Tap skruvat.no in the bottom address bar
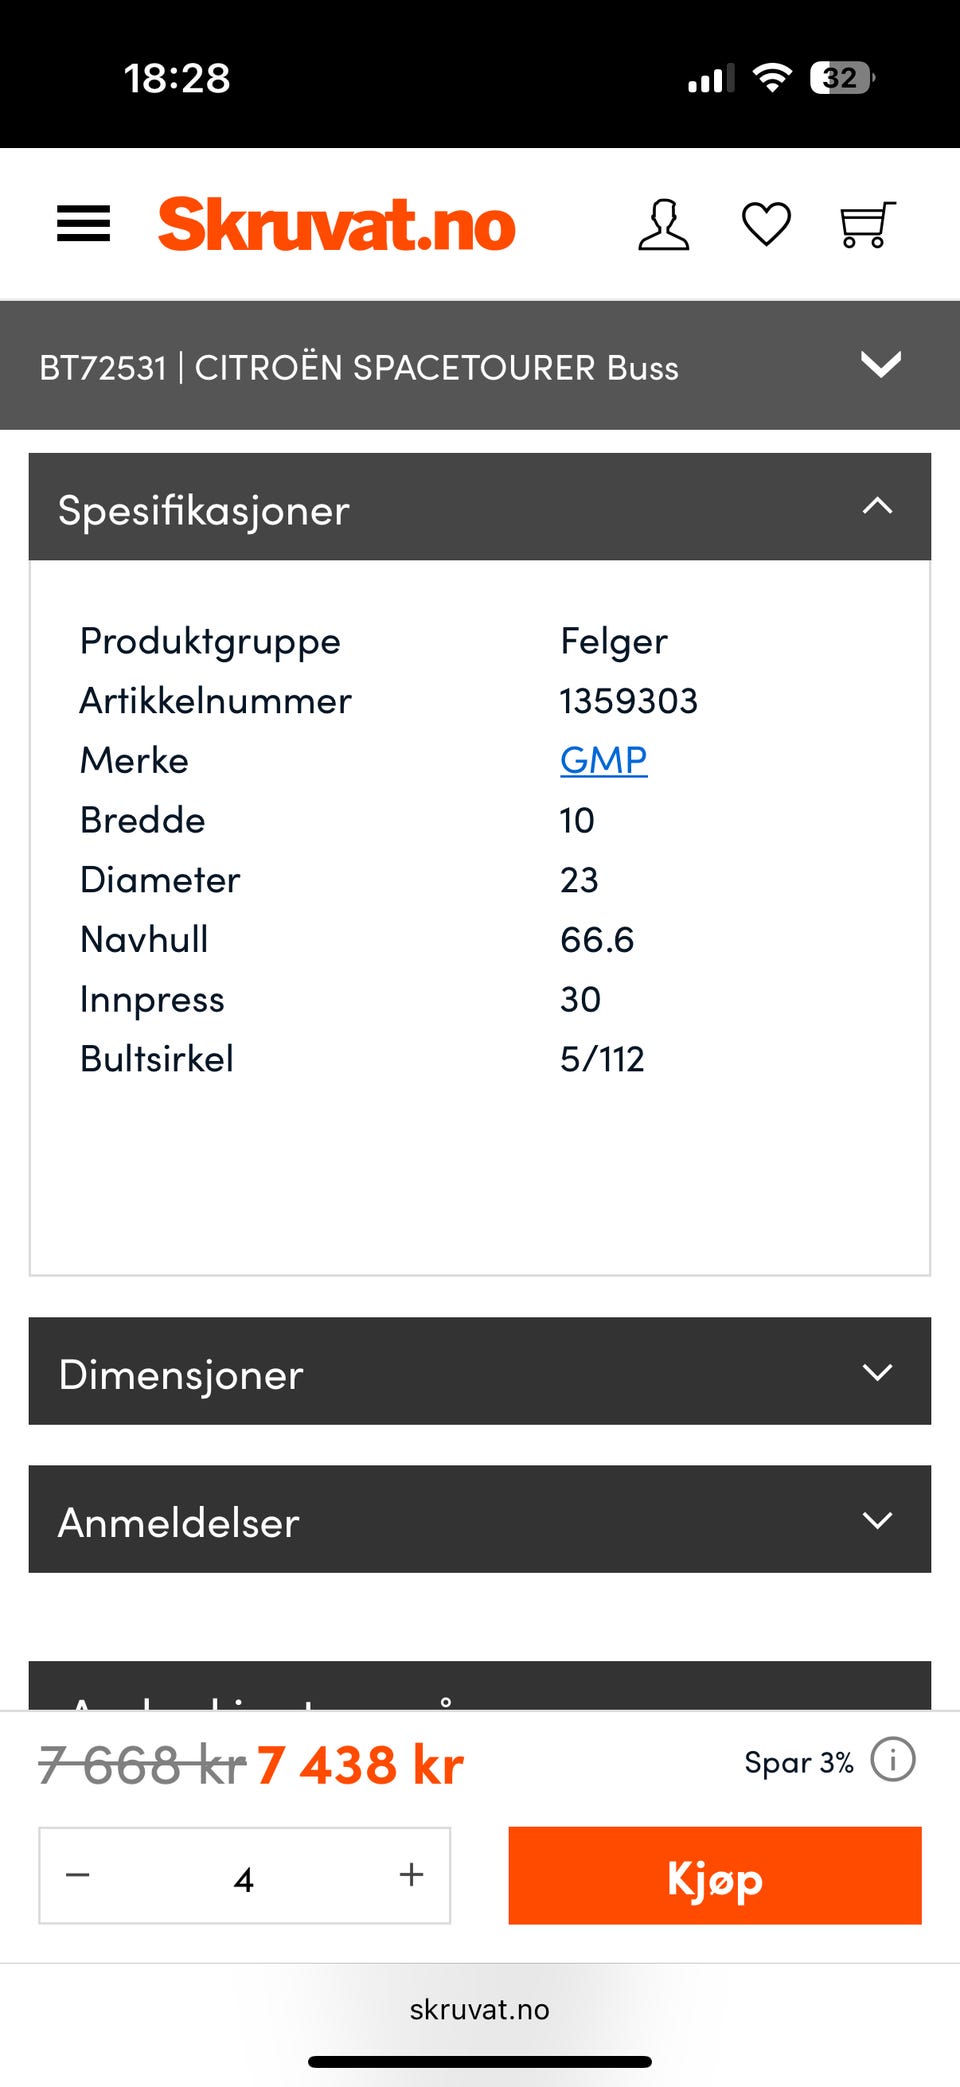This screenshot has width=960, height=2087. [x=479, y=2010]
